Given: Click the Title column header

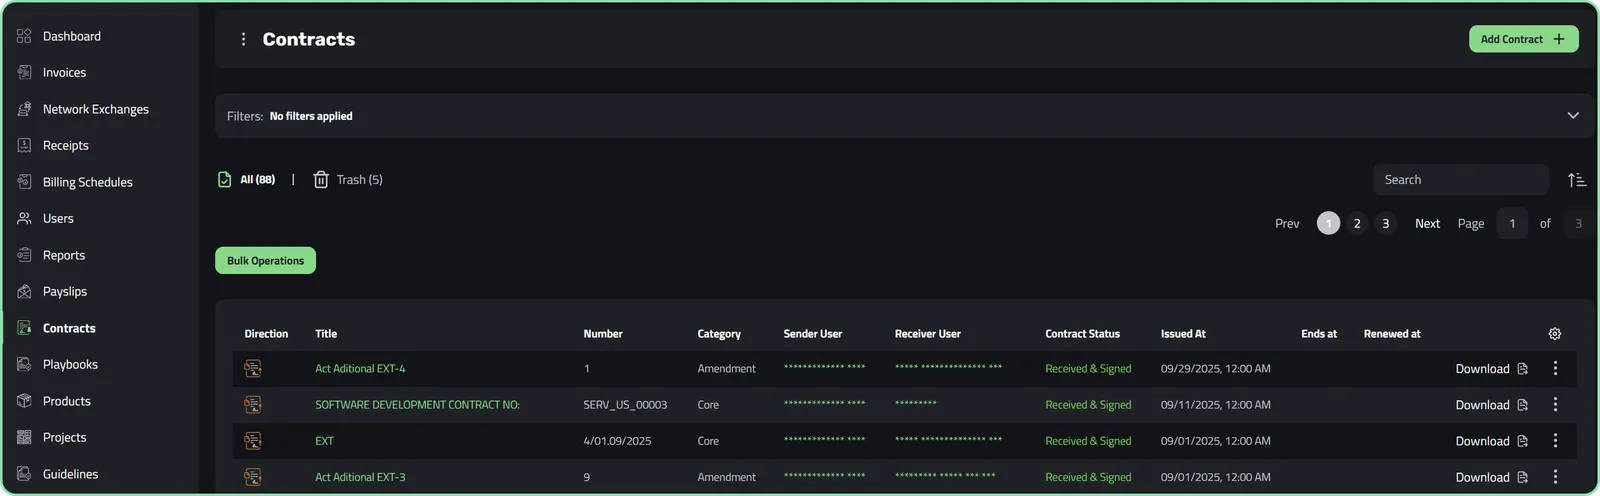Looking at the screenshot, I should (326, 334).
